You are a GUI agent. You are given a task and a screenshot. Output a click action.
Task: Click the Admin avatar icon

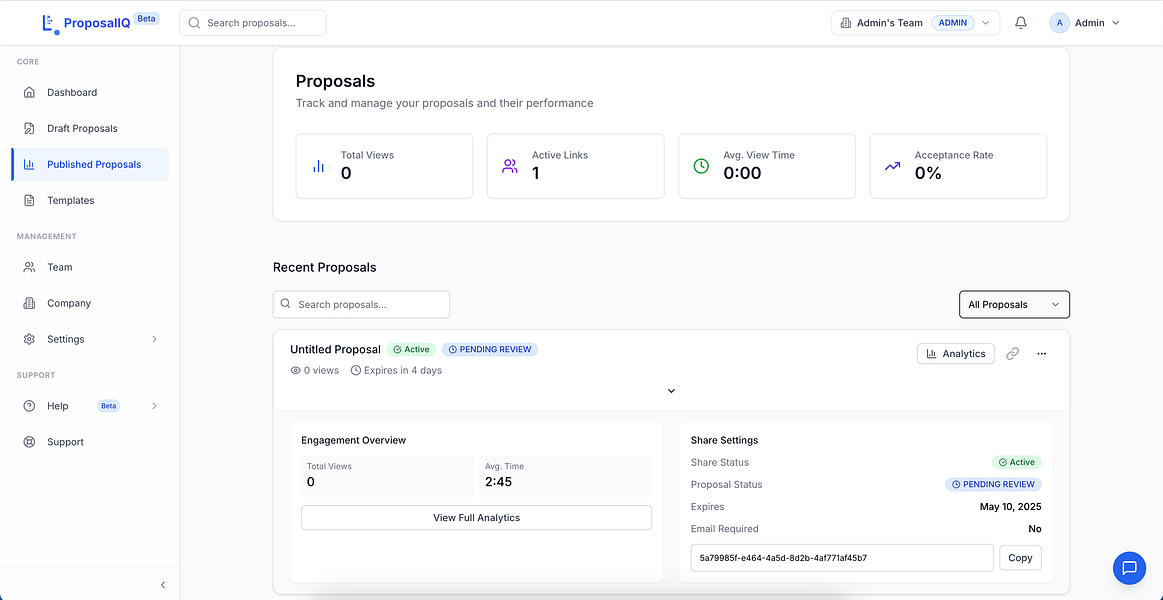[1059, 23]
